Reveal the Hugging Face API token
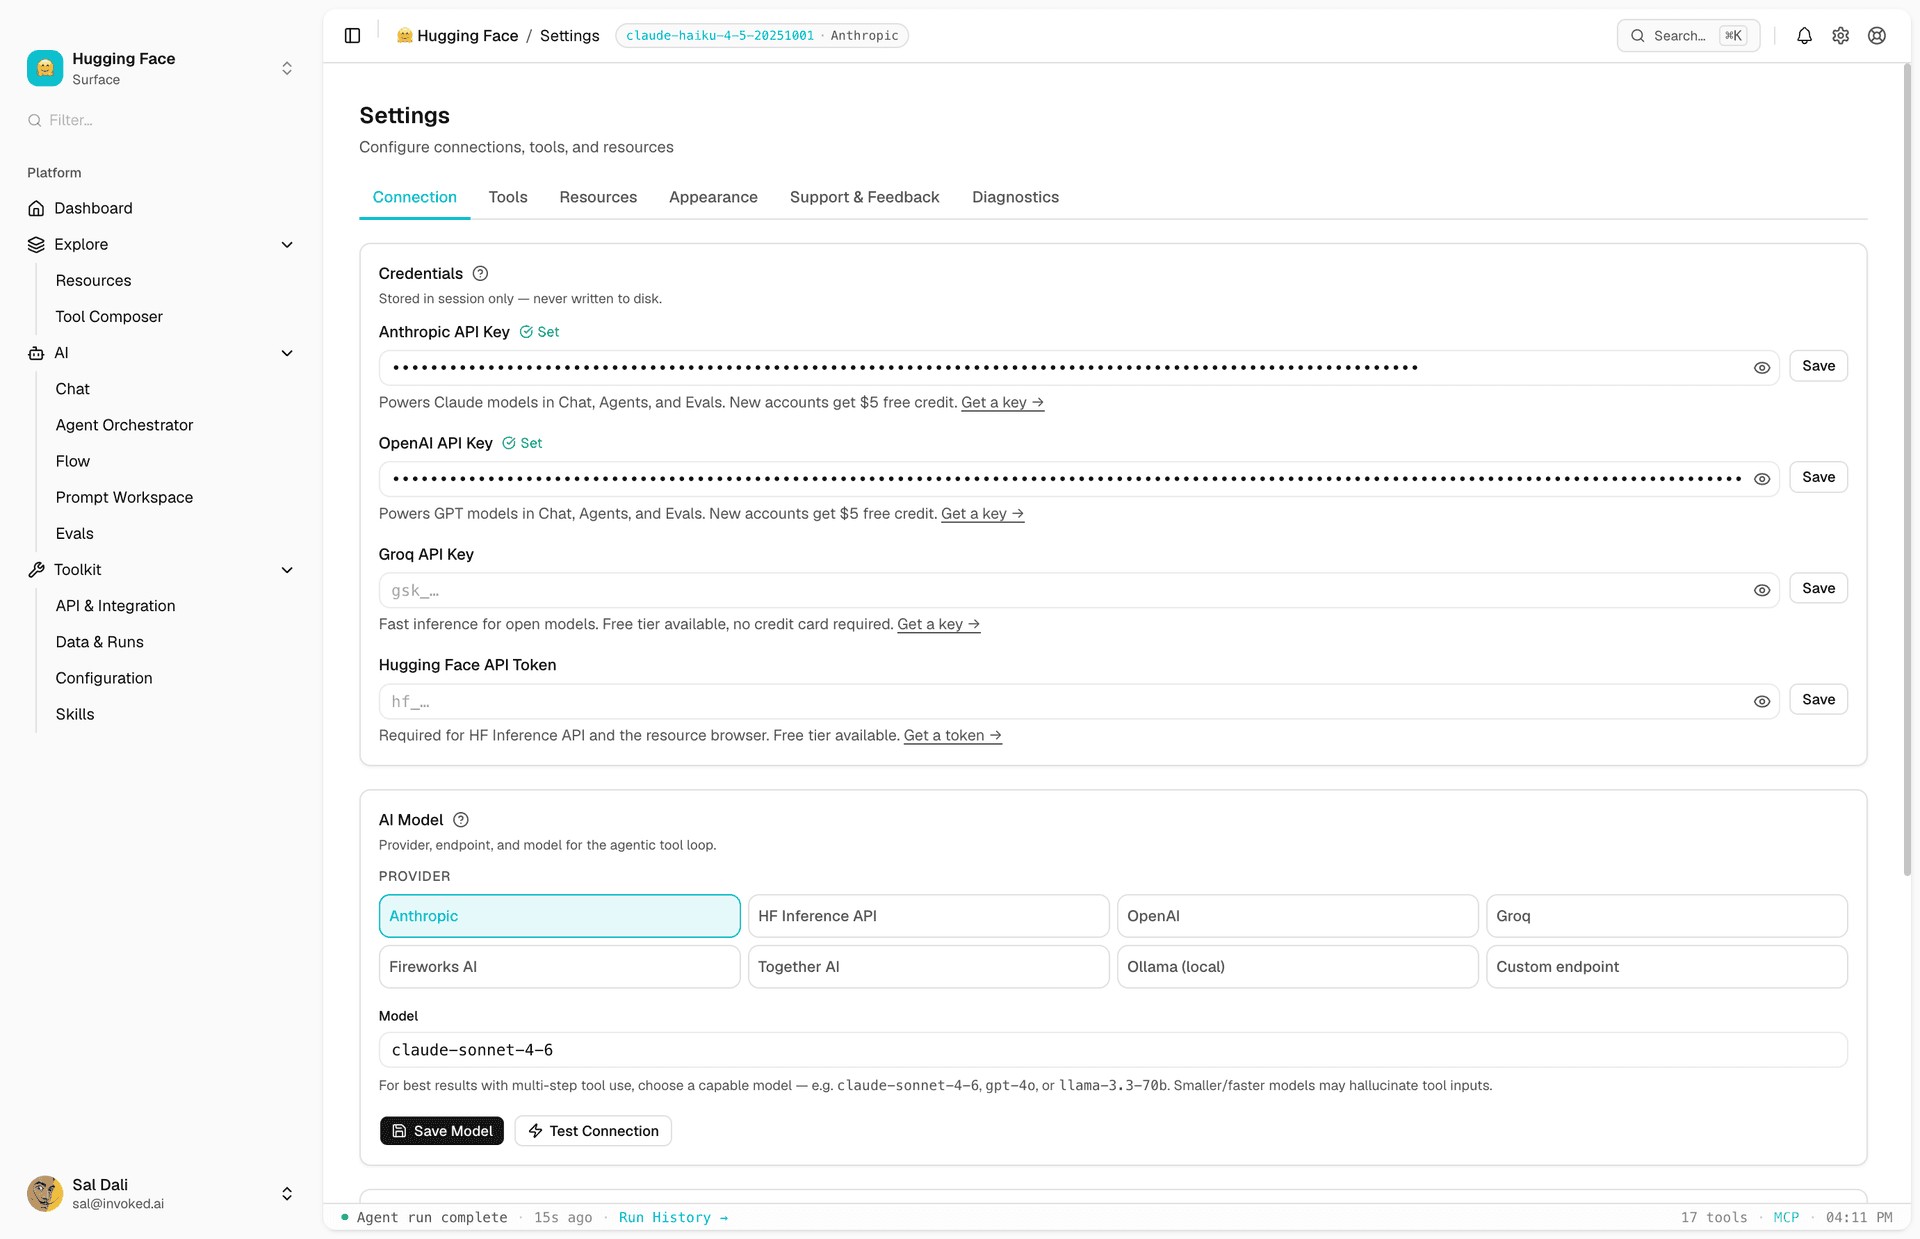The height and width of the screenshot is (1239, 1920). pyautogui.click(x=1762, y=702)
